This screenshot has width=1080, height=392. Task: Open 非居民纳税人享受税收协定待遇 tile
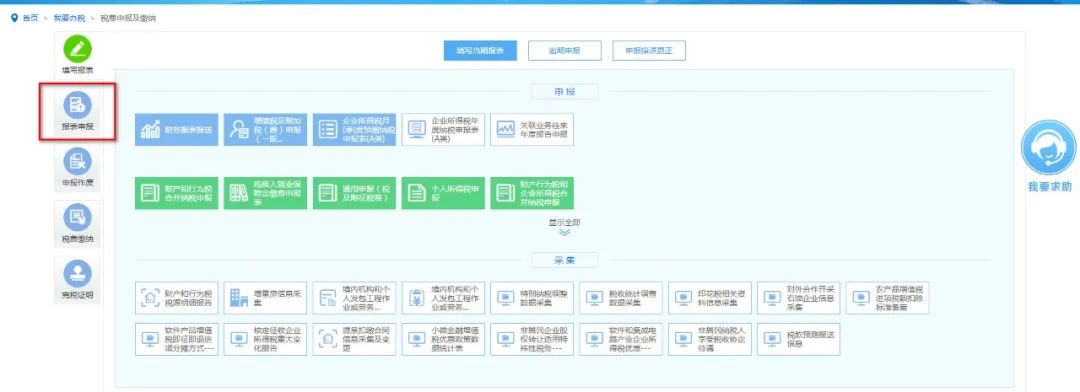[x=709, y=339]
